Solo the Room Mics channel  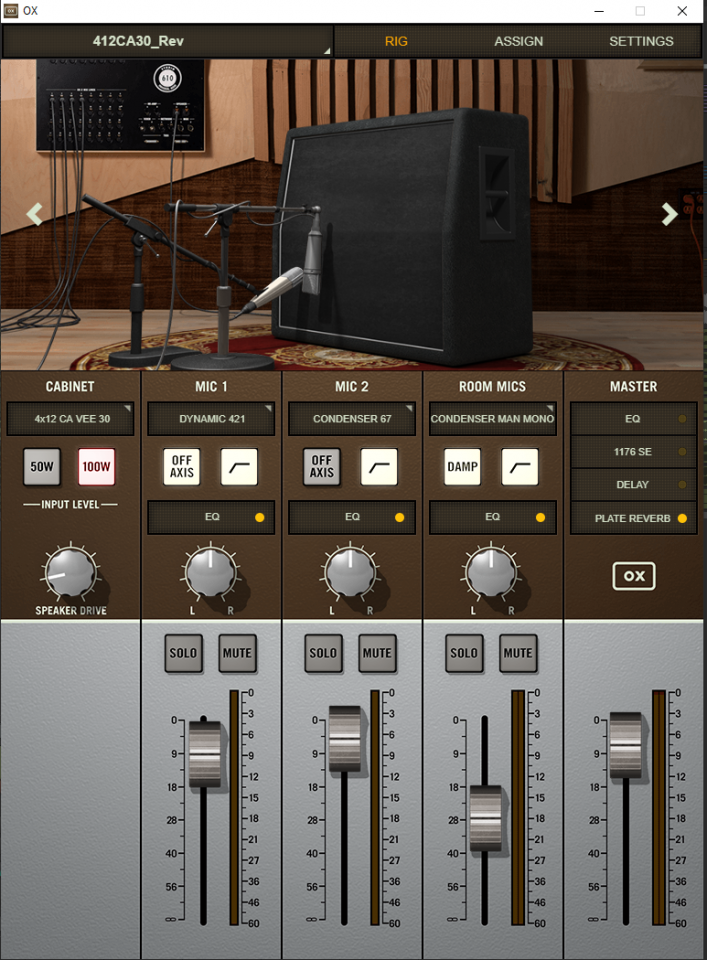464,653
